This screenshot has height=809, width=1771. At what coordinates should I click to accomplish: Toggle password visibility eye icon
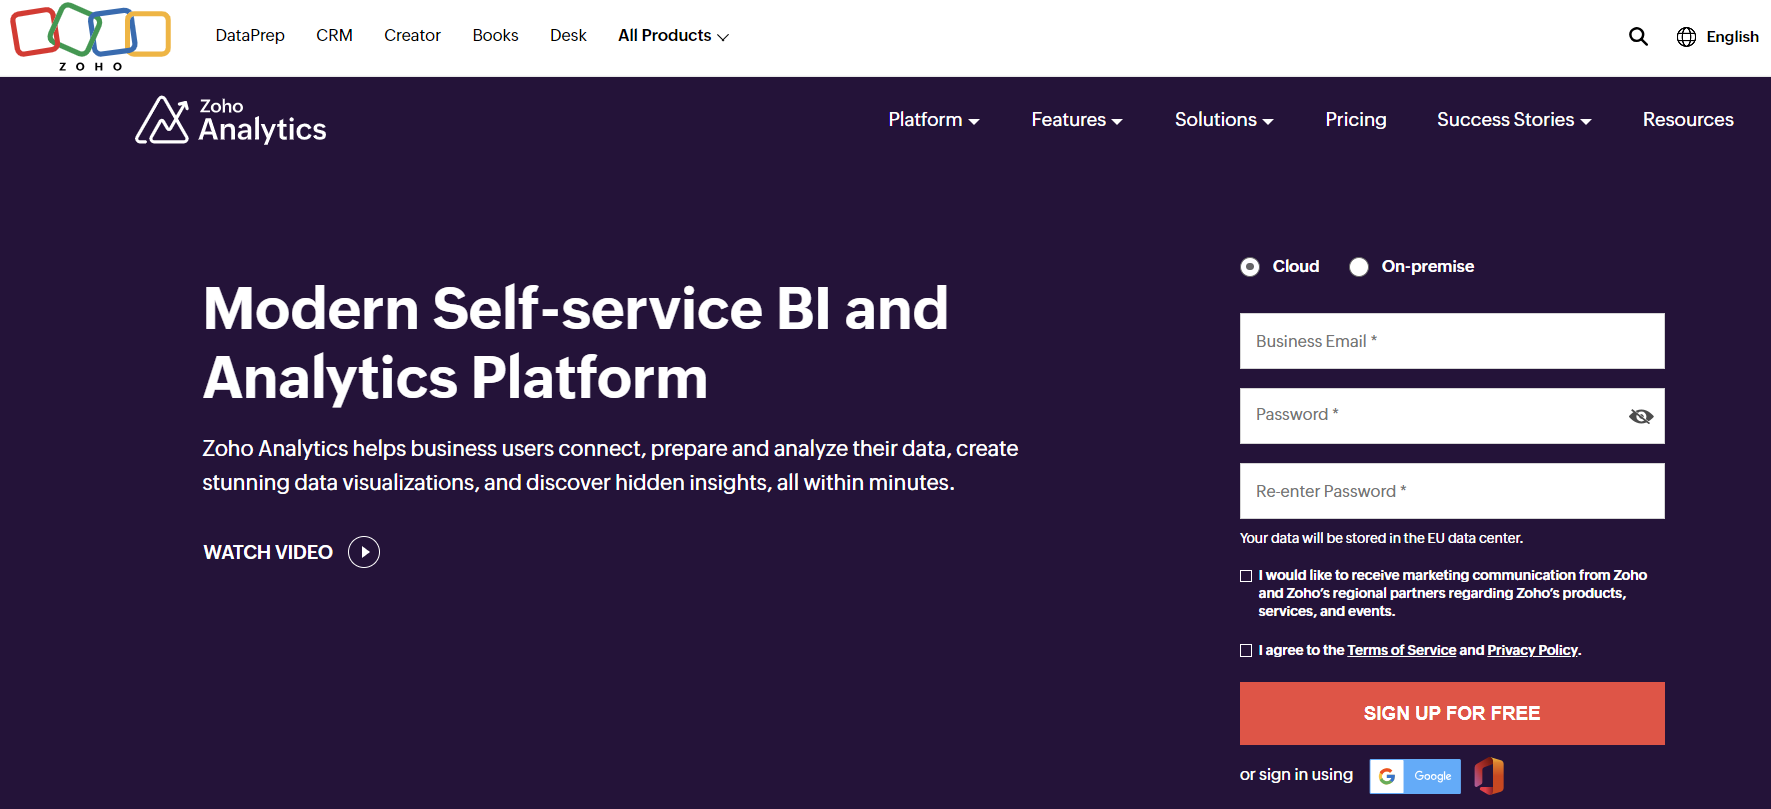pyautogui.click(x=1641, y=416)
